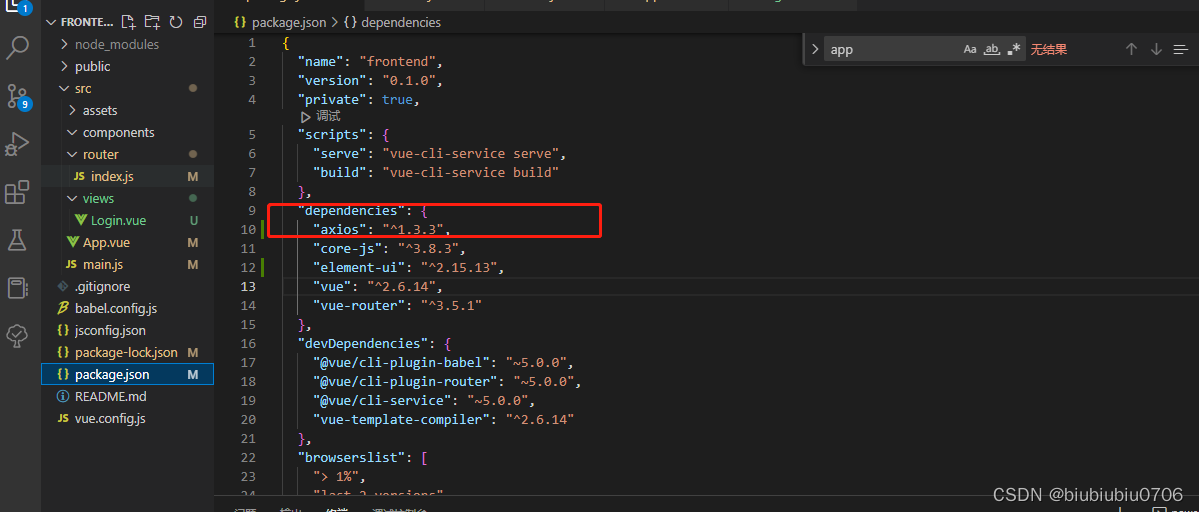This screenshot has width=1199, height=512.
Task: Open the Extensions view
Action: pyautogui.click(x=18, y=192)
